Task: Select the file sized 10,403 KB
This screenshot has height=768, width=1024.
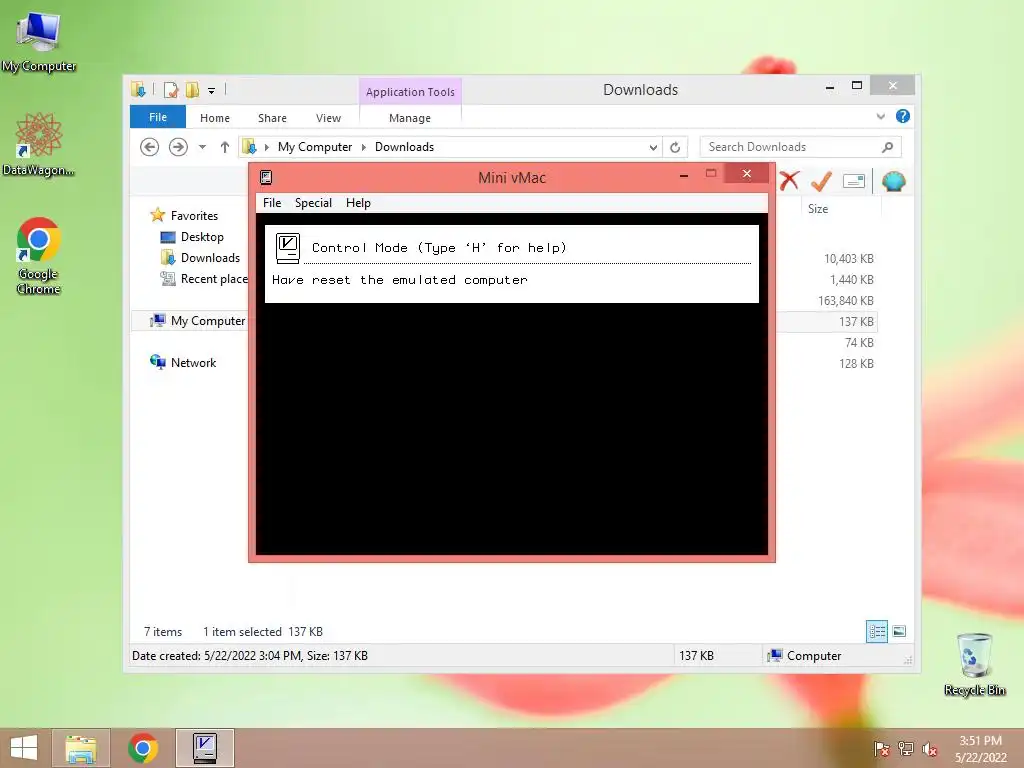Action: [848, 259]
